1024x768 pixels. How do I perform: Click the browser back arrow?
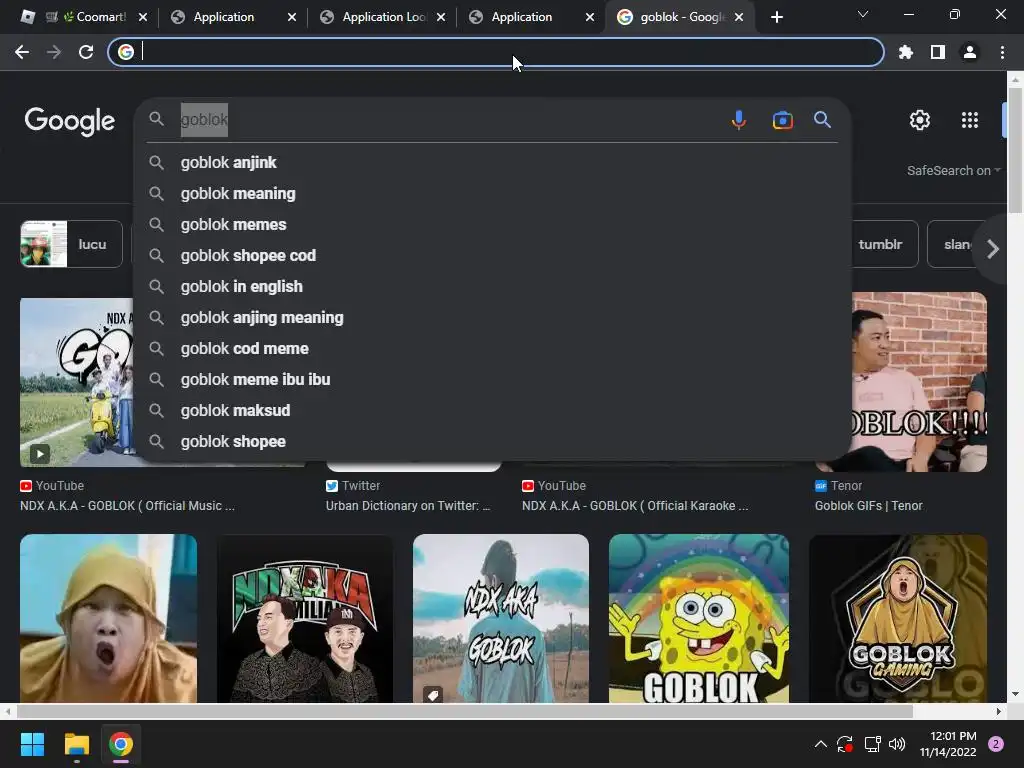22,52
